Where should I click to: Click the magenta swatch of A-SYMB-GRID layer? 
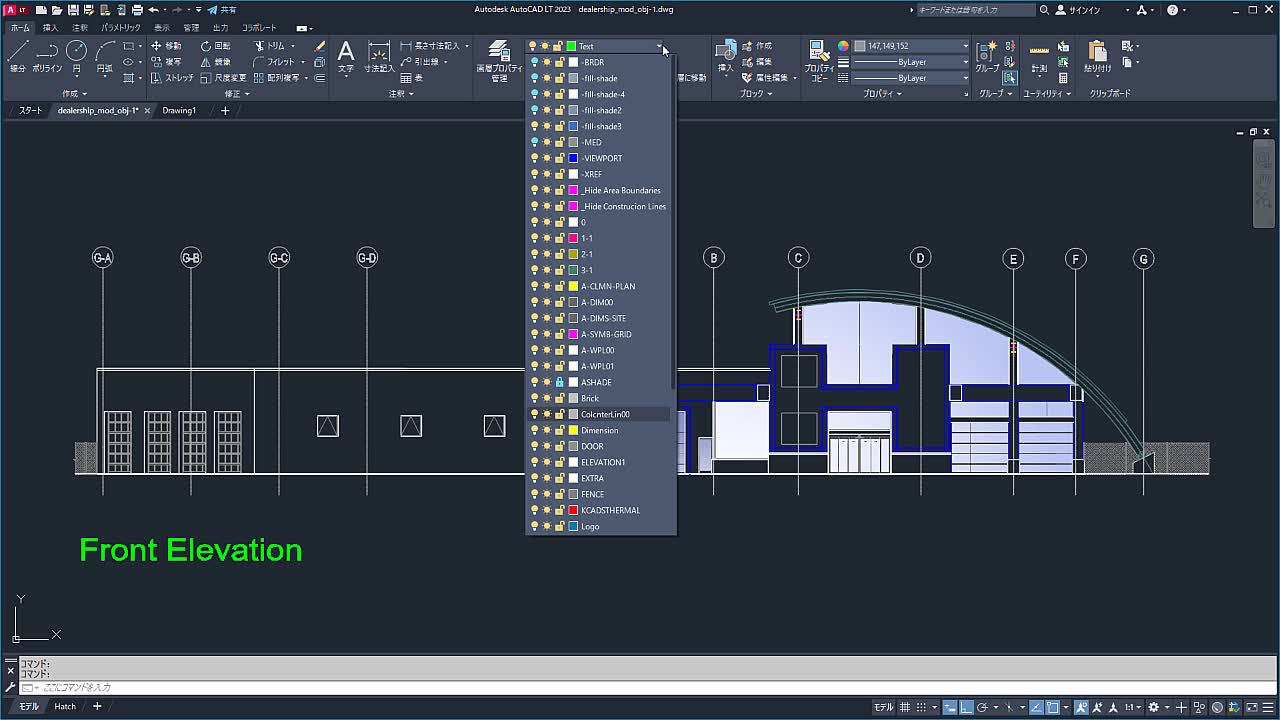[x=573, y=334]
